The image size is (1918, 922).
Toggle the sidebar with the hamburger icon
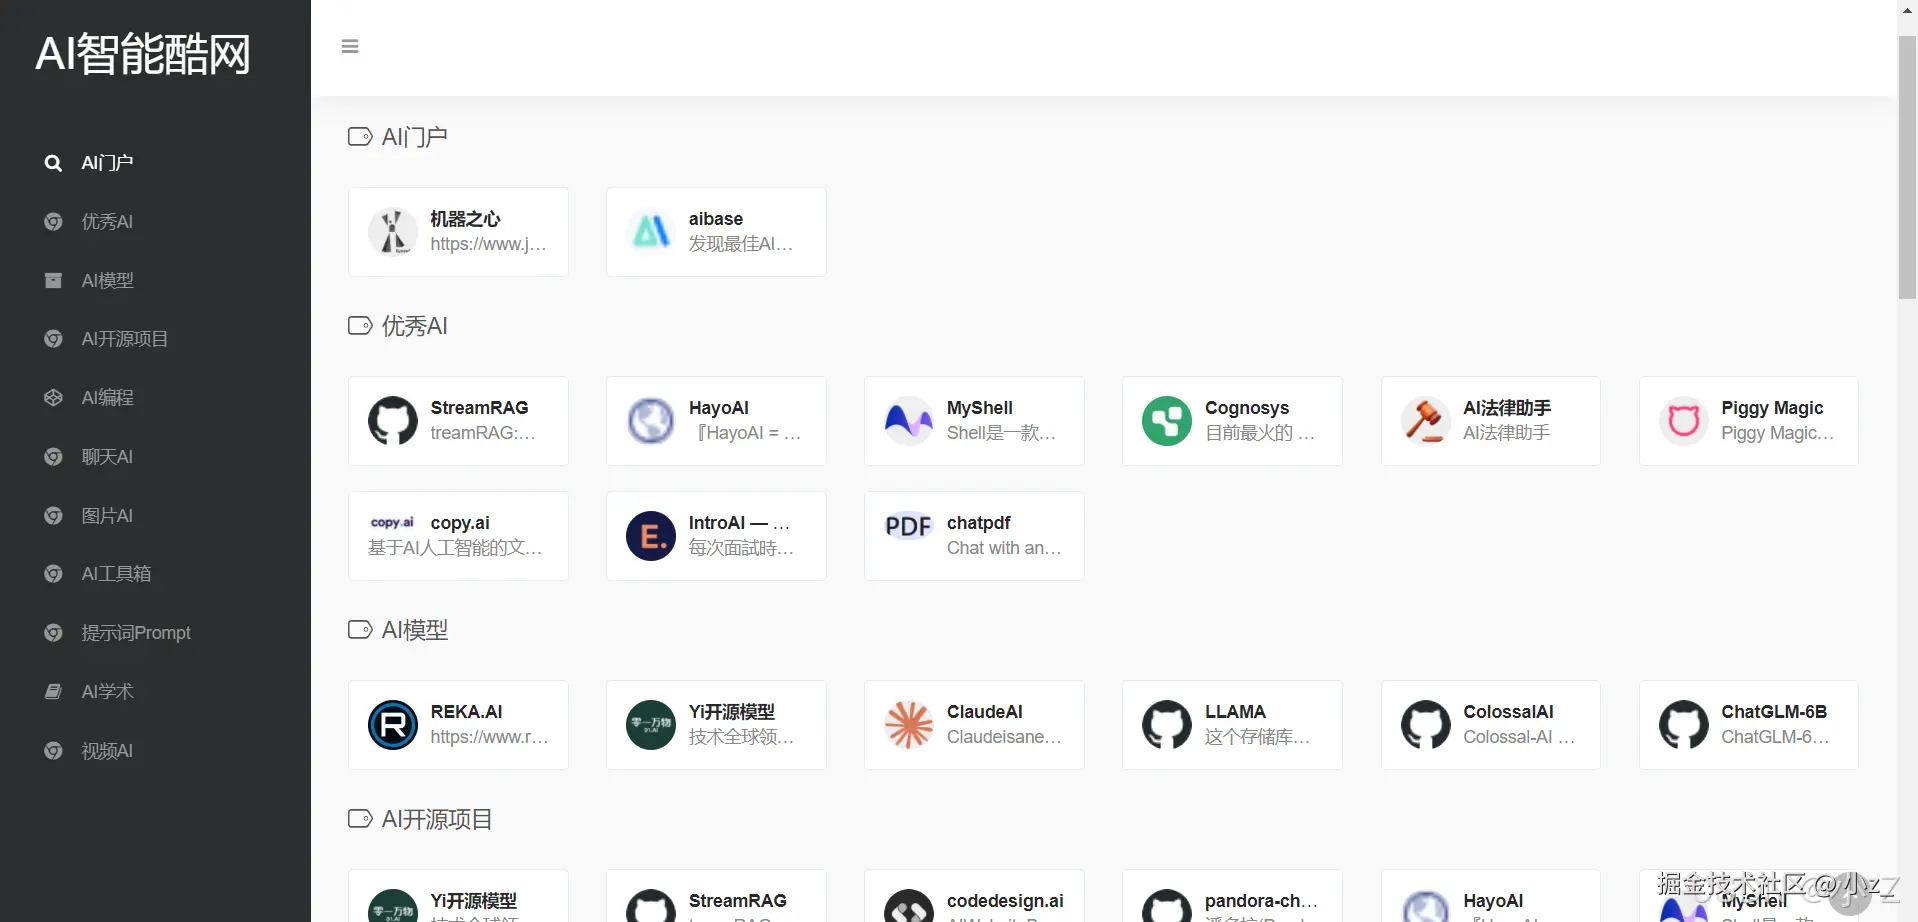(x=350, y=46)
